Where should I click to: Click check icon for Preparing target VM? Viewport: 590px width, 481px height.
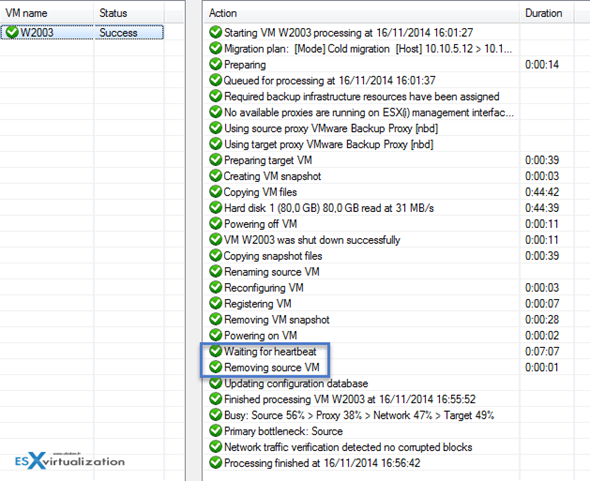click(216, 160)
